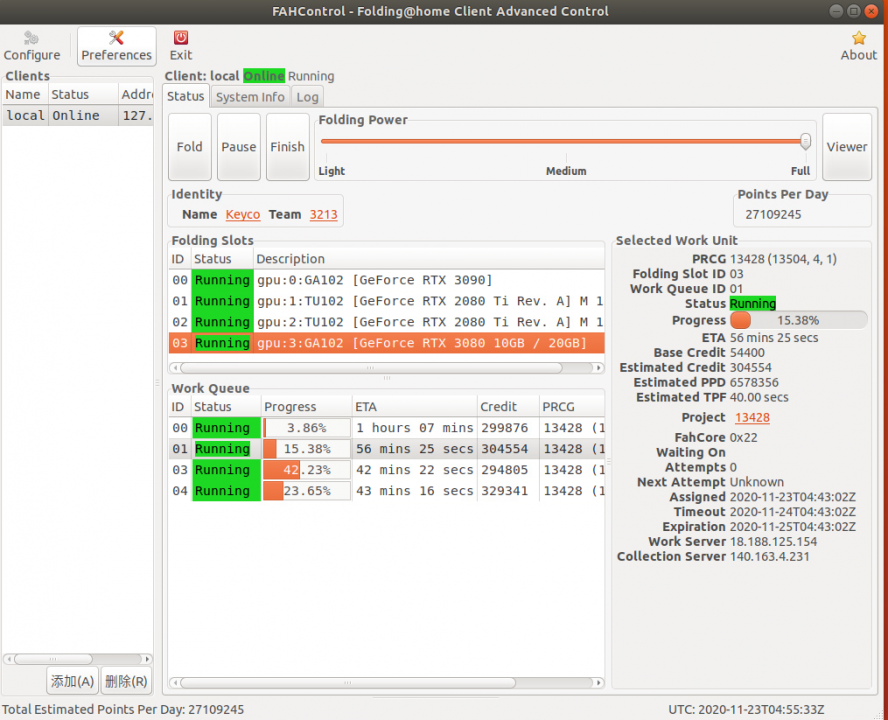The image size is (888, 720).
Task: Sort clients by Name column header
Action: pyautogui.click(x=25, y=94)
